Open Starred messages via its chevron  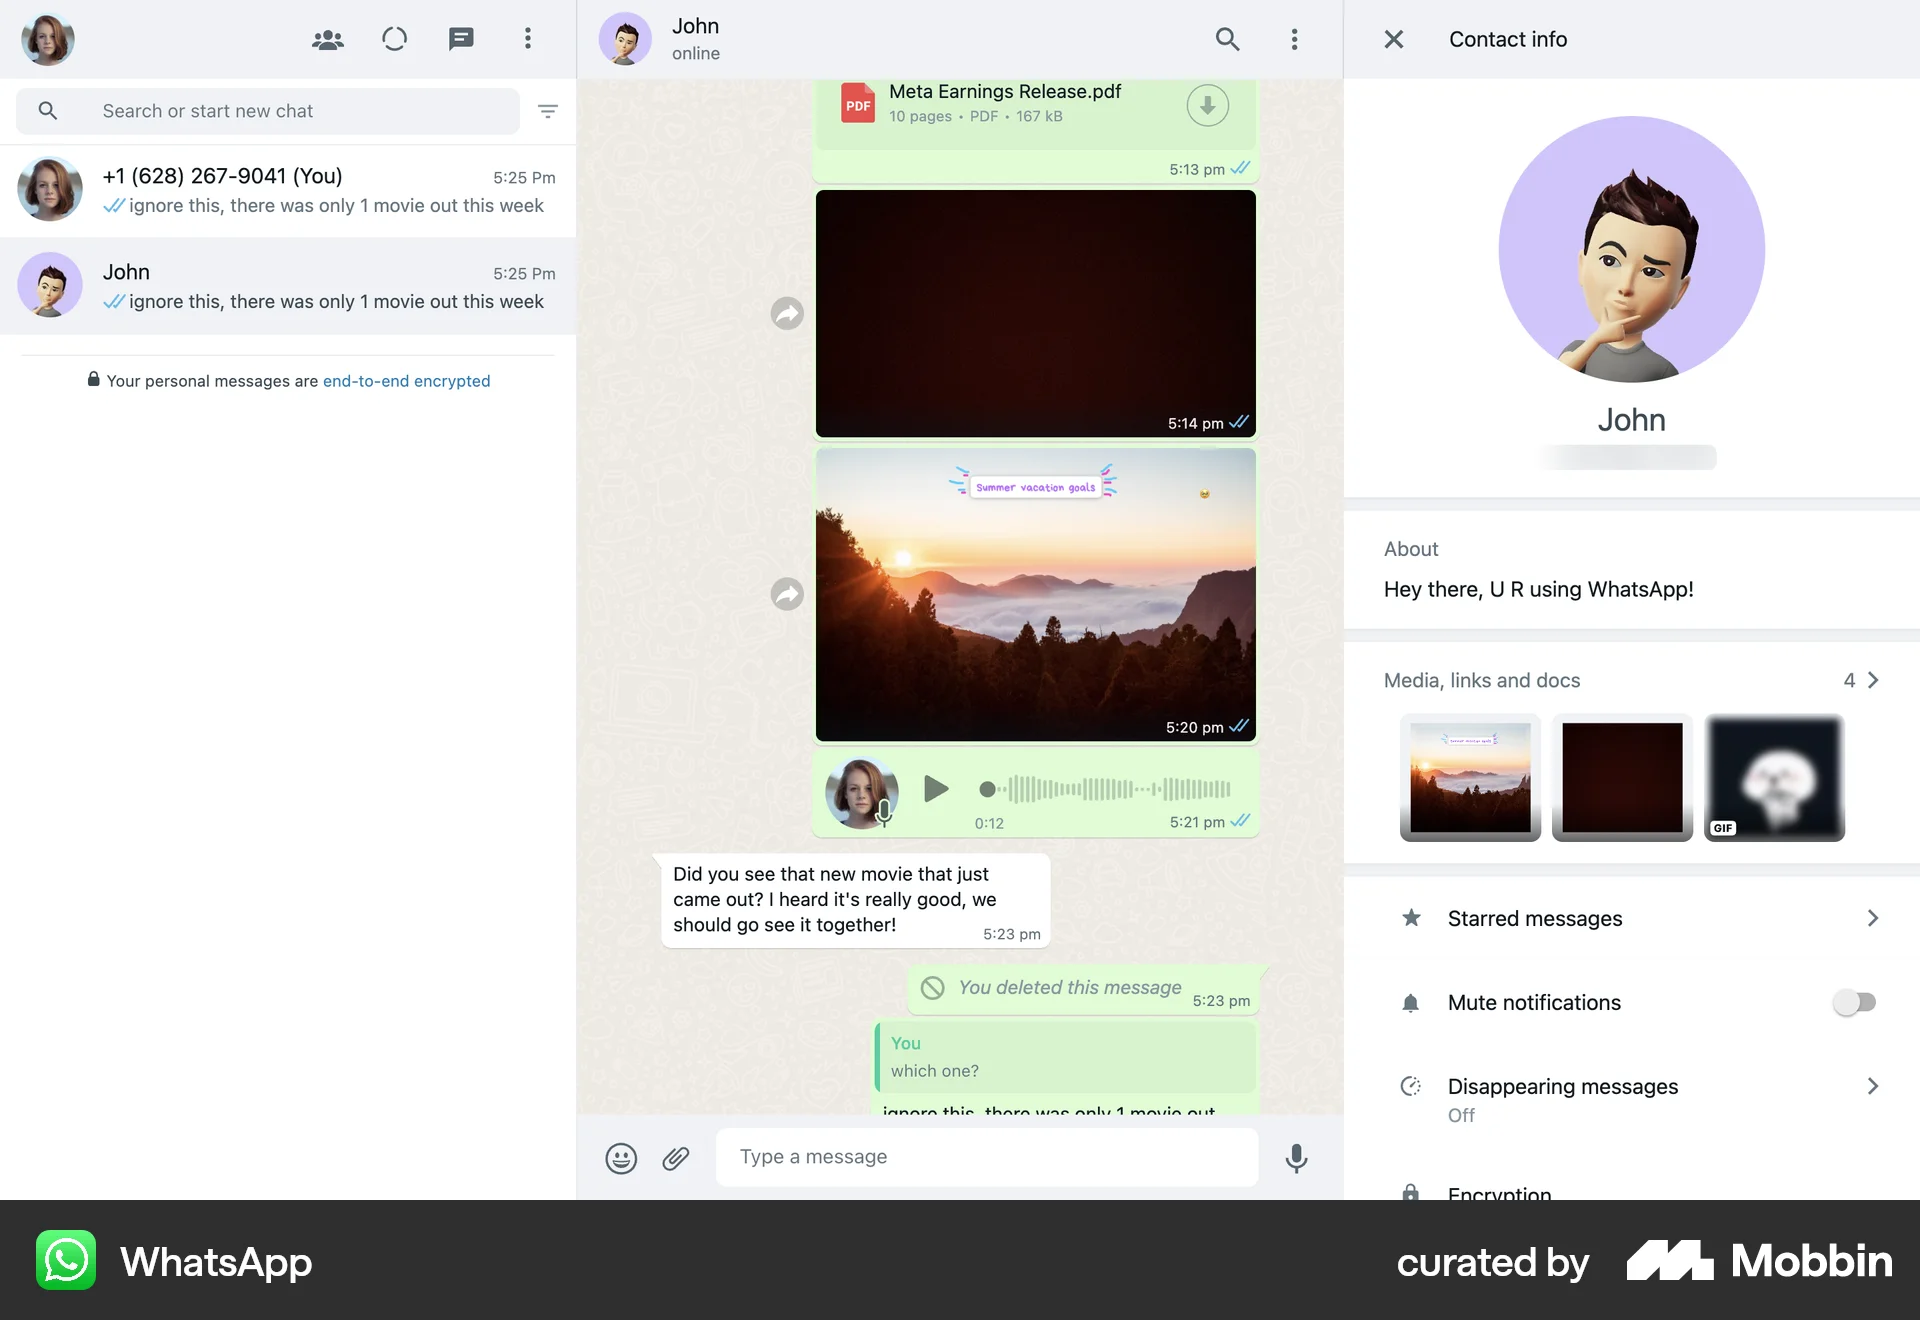(1873, 918)
